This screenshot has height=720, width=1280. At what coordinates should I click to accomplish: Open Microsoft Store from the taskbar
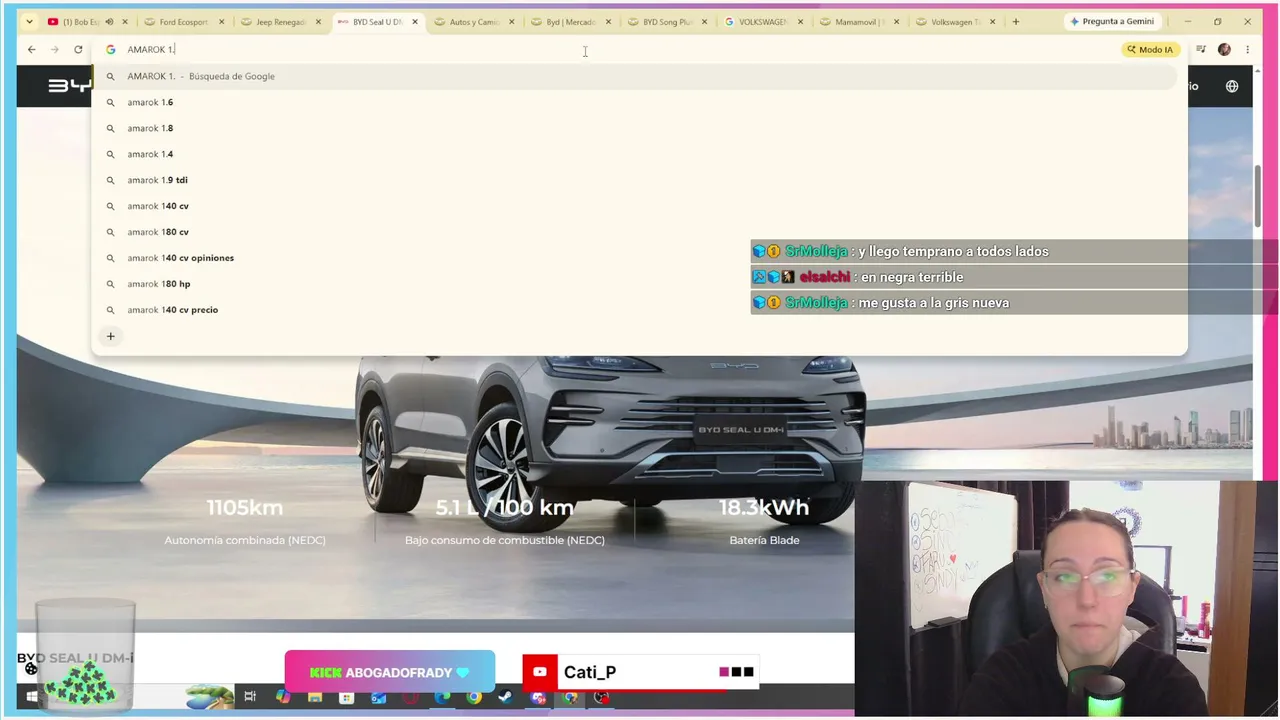pyautogui.click(x=347, y=697)
